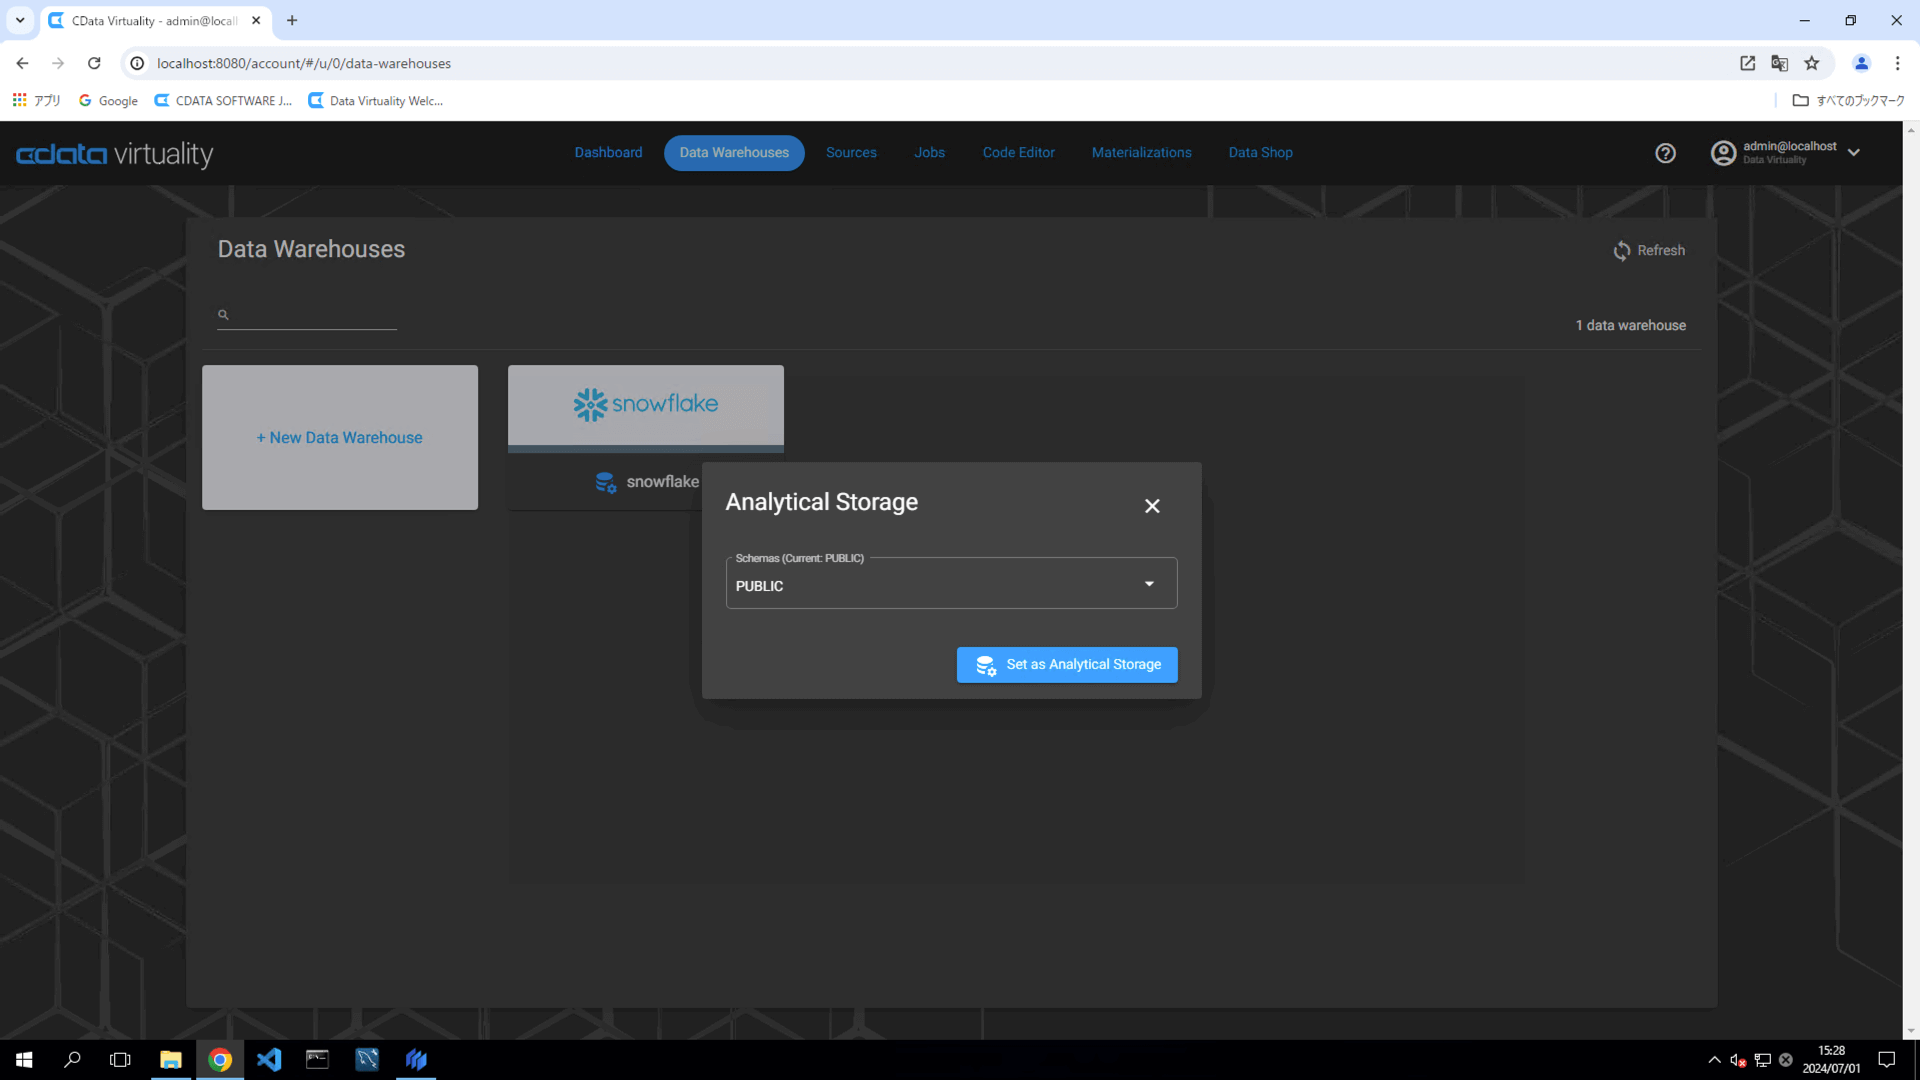
Task: Go to the Code Editor tab
Action: [1018, 153]
